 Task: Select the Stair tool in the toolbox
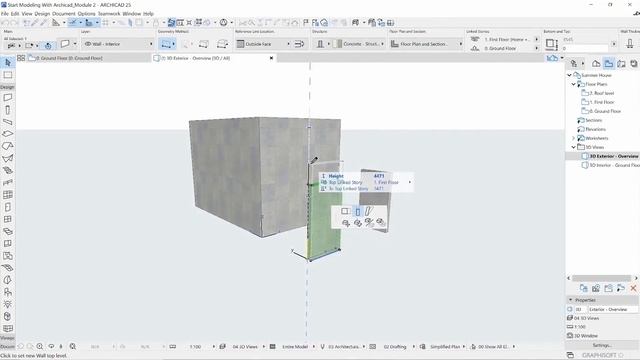click(x=8, y=170)
